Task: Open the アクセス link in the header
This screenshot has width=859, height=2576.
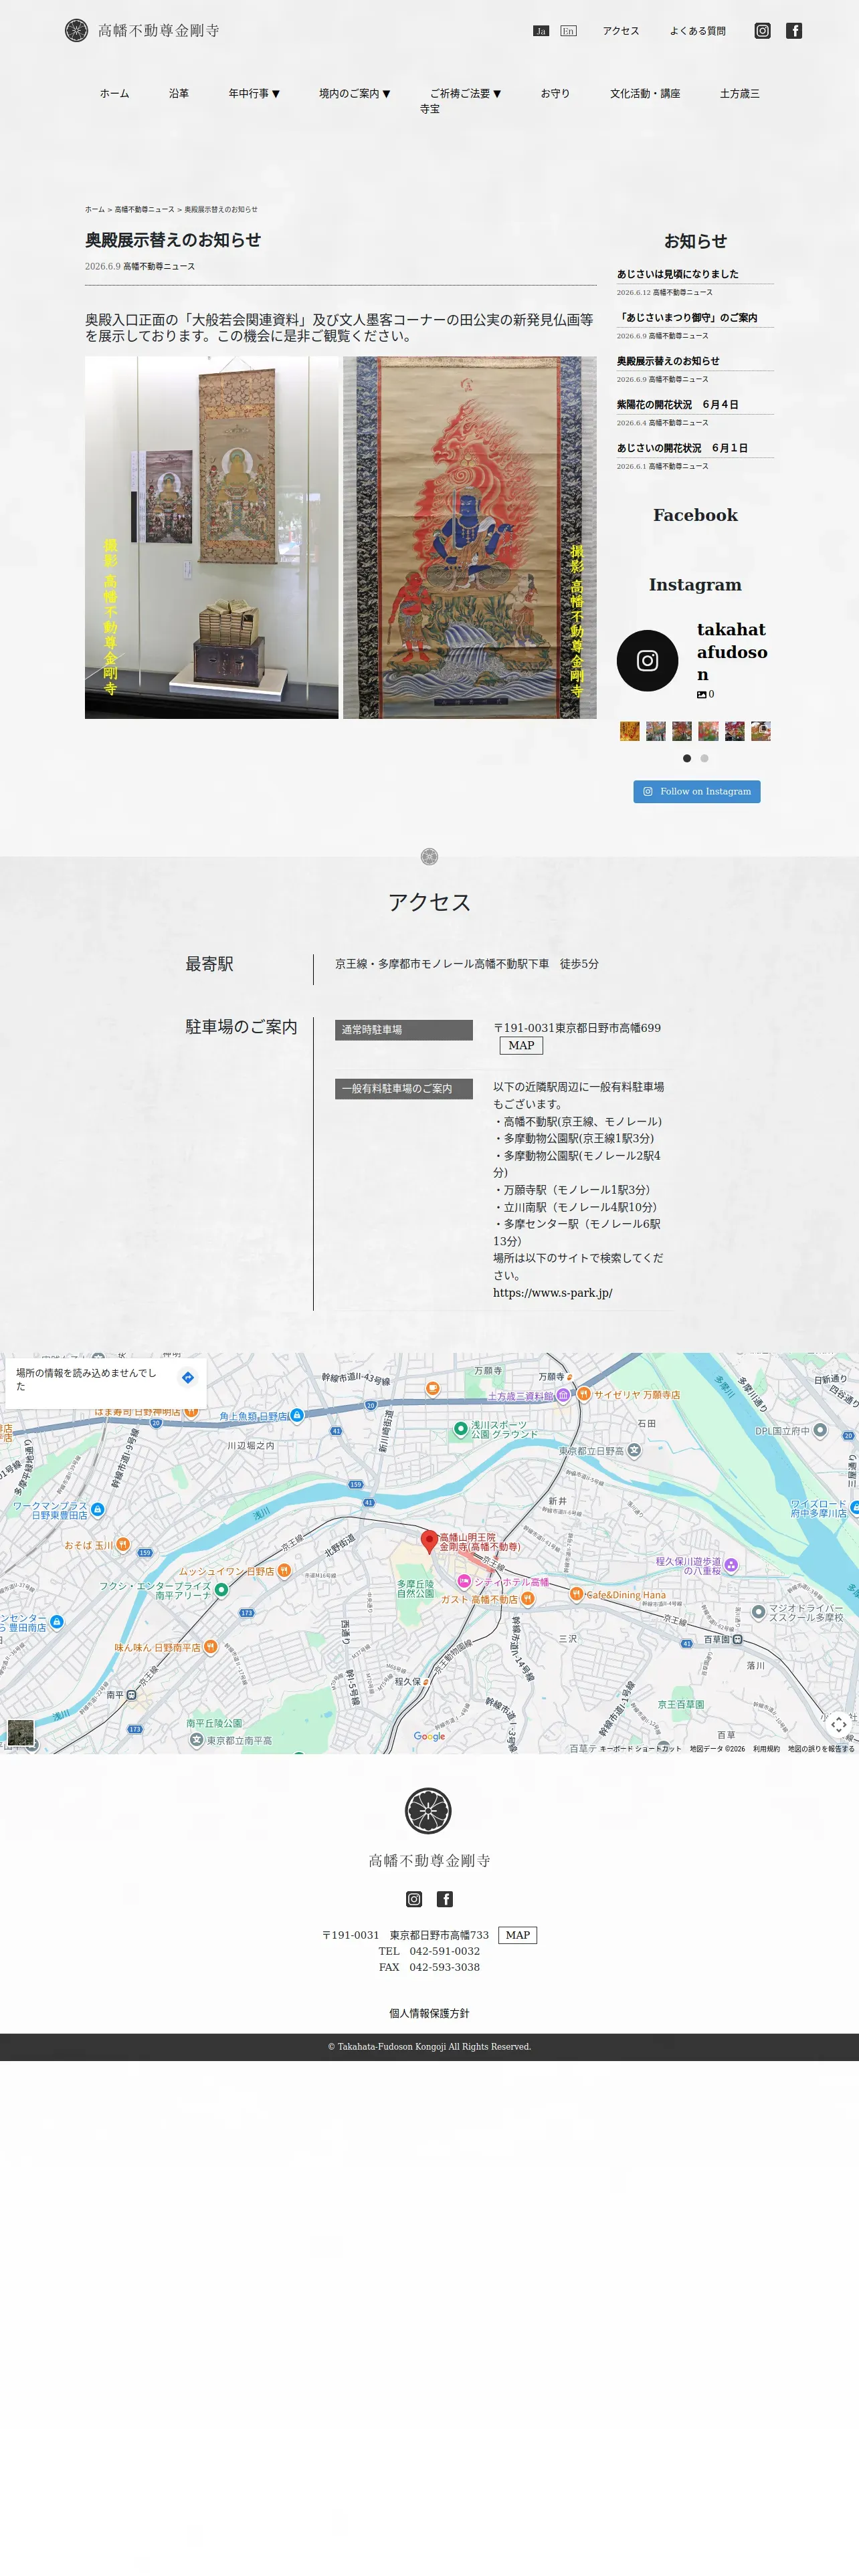Action: (x=621, y=31)
